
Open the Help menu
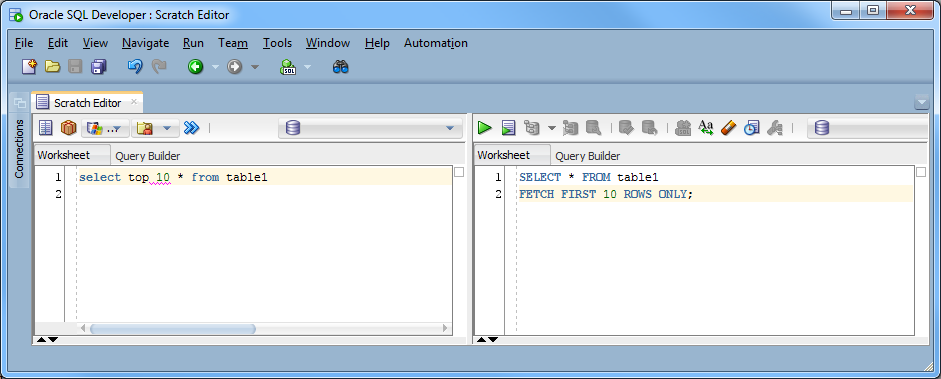(377, 43)
